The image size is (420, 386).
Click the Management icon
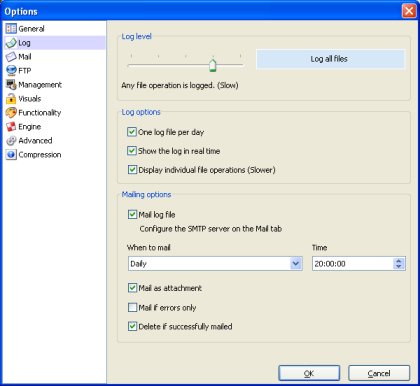pos(11,85)
